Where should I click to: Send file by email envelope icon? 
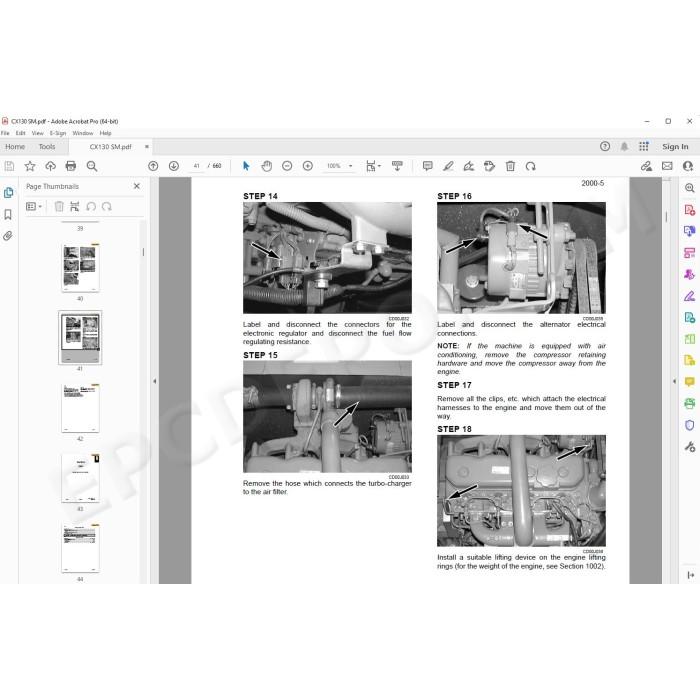coord(667,166)
